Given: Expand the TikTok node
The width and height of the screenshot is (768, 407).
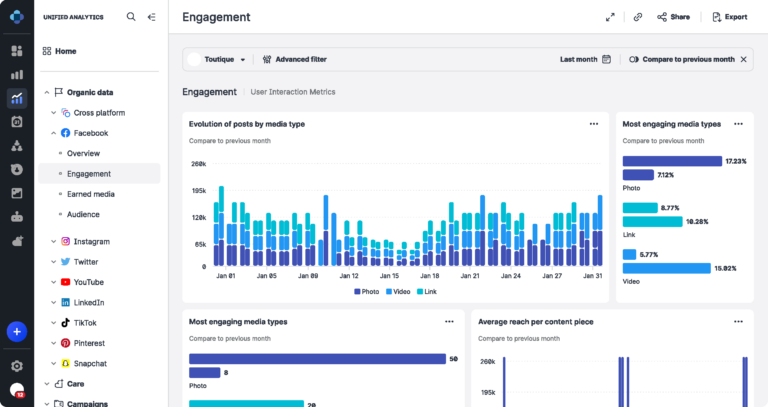Looking at the screenshot, I should click(x=53, y=323).
